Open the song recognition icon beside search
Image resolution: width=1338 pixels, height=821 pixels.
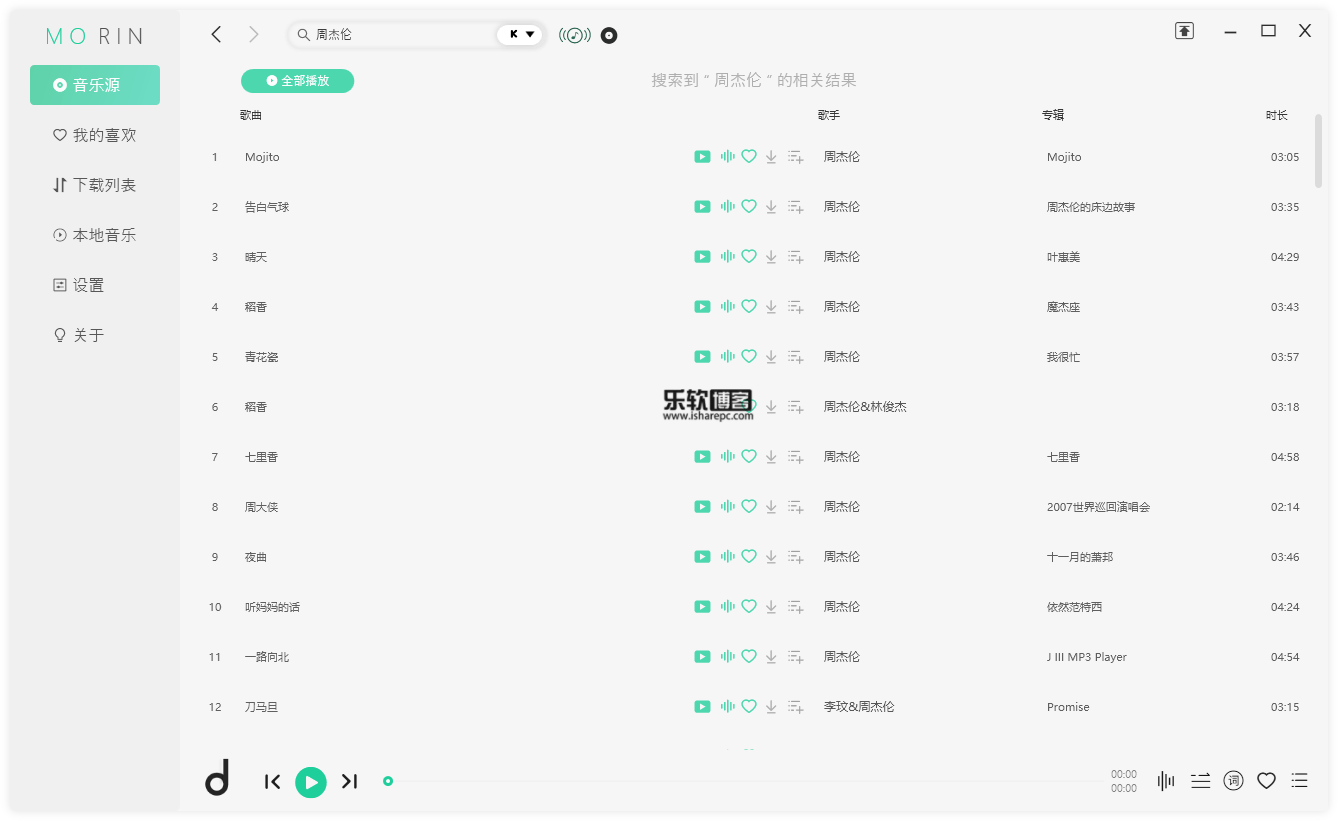click(575, 36)
